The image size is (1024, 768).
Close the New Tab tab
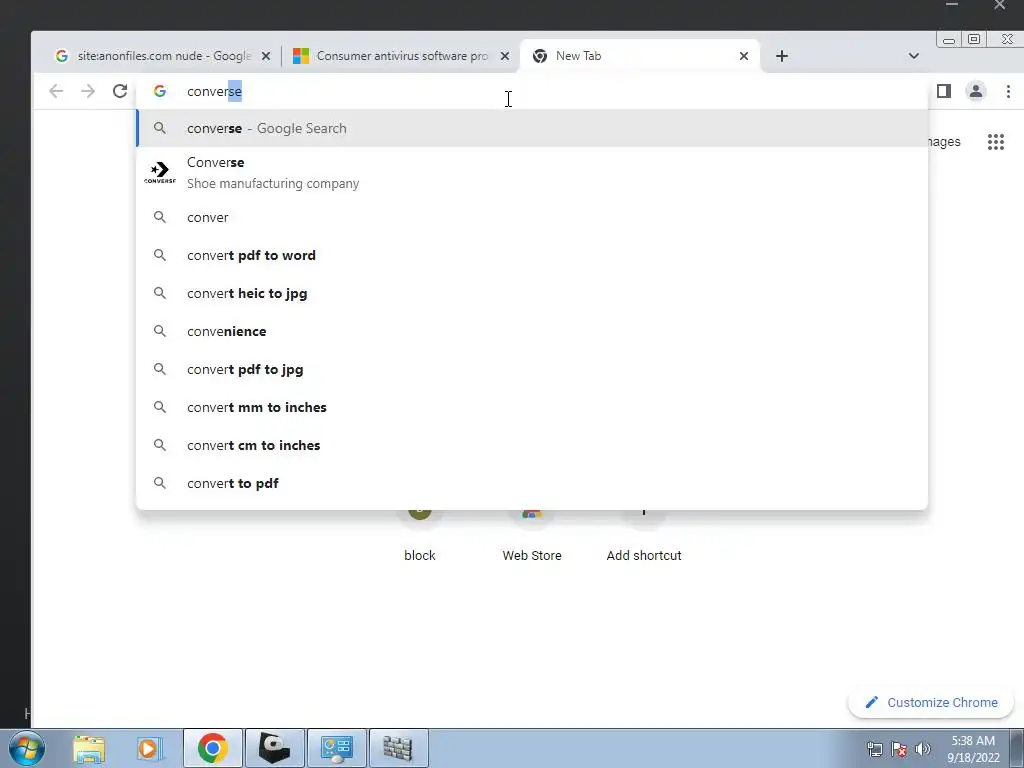pos(743,56)
